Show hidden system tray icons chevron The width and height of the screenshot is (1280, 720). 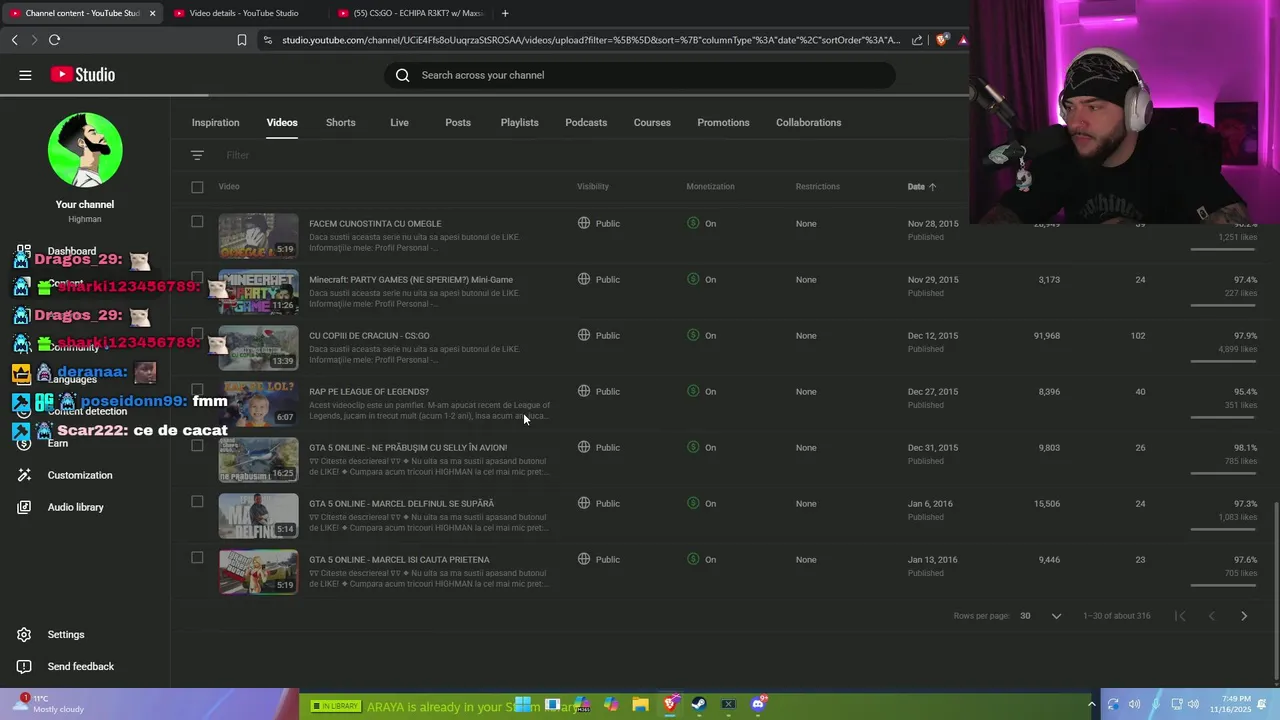pyautogui.click(x=1091, y=705)
